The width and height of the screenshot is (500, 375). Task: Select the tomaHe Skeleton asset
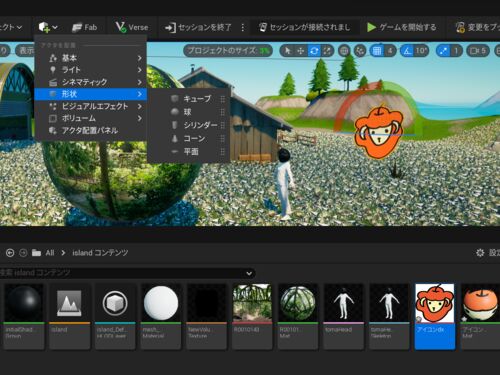point(389,316)
